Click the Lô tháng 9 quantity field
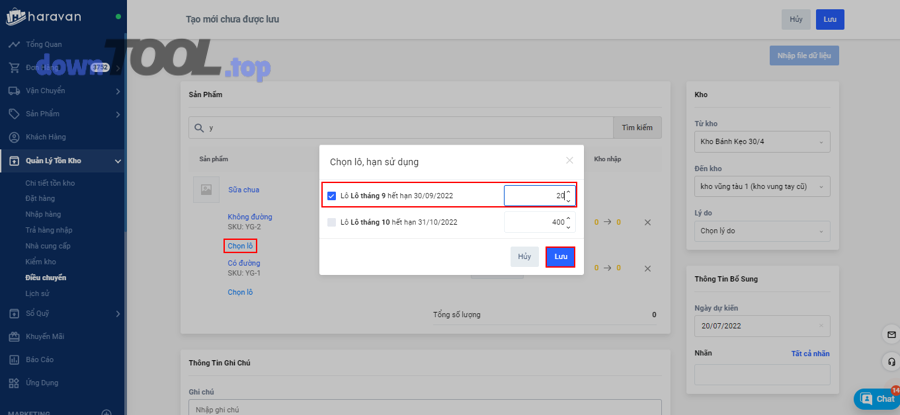Screen dimensions: 900x415 pyautogui.click(x=534, y=196)
